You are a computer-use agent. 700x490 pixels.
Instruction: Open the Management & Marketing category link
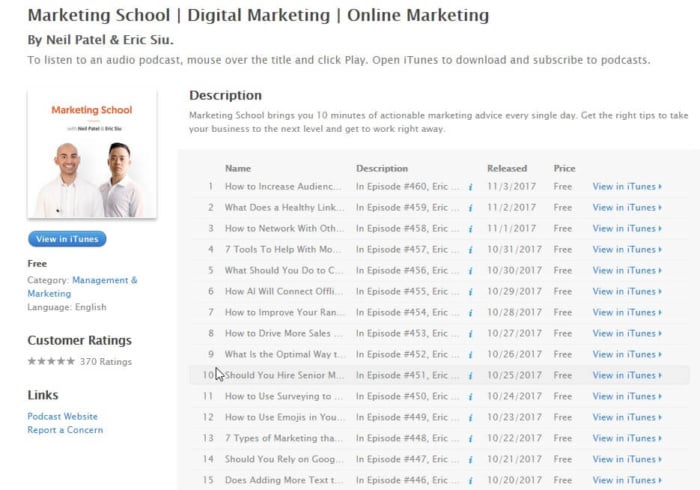click(x=82, y=287)
